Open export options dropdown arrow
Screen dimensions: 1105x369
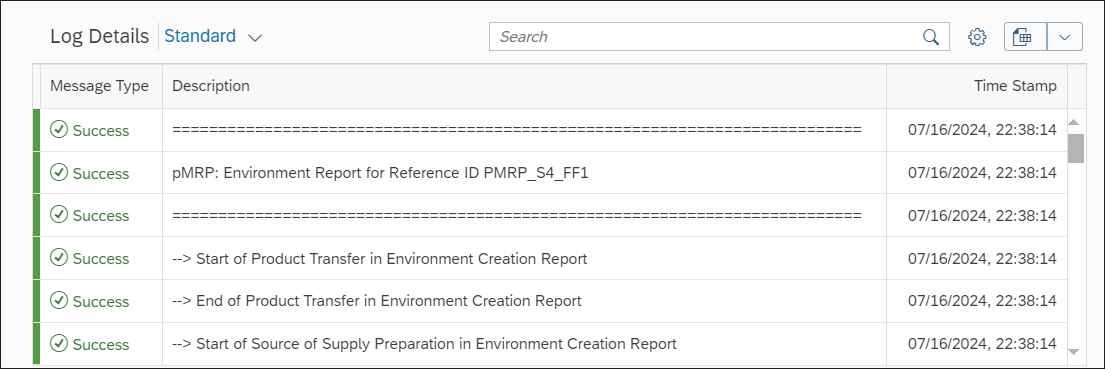(1065, 37)
